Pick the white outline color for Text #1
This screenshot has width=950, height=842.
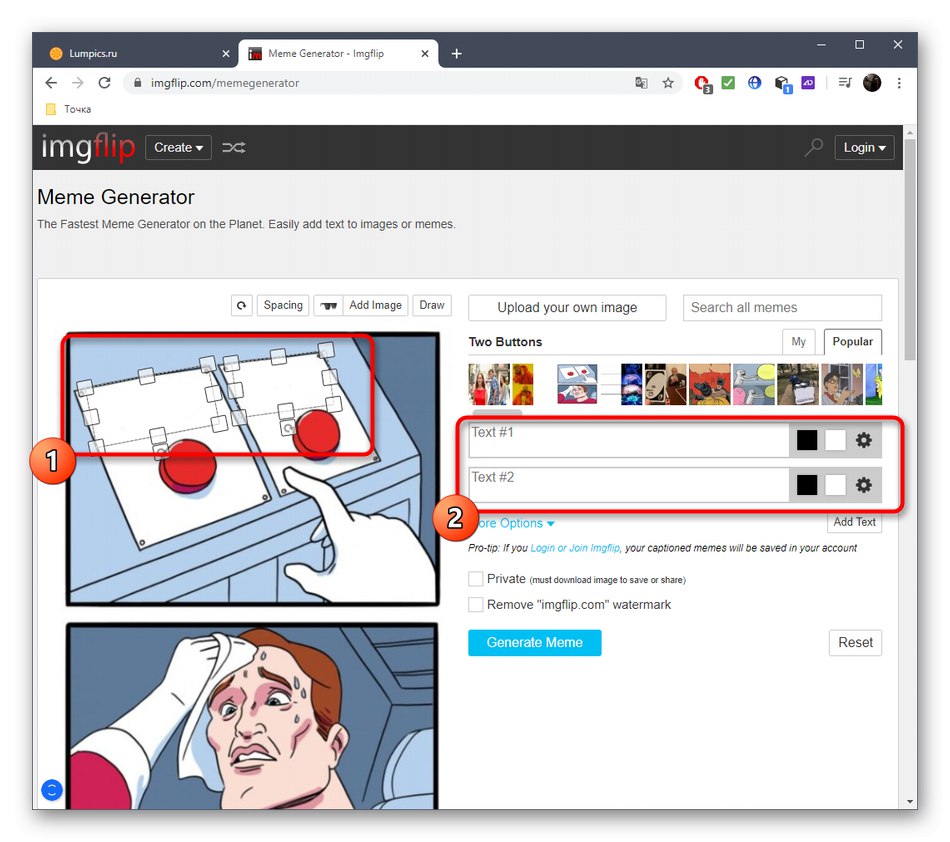835,440
